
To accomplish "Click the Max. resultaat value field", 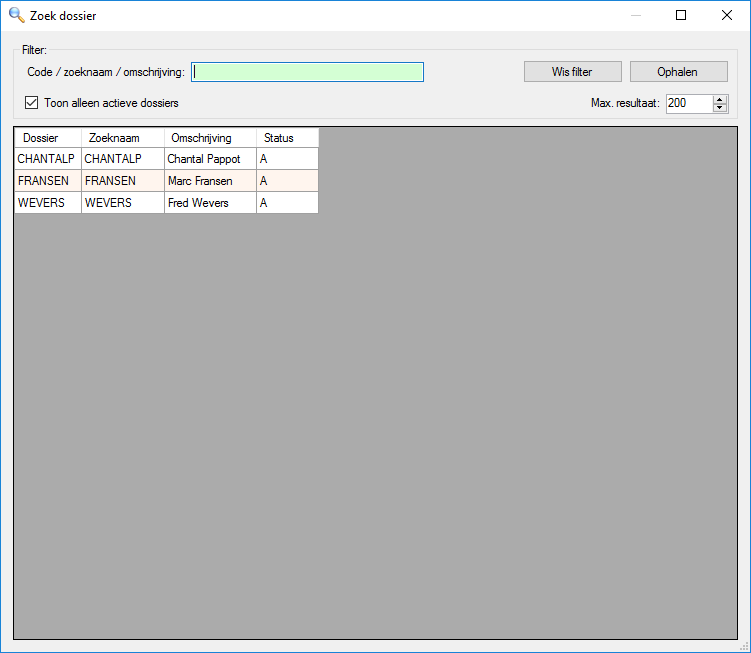I will coord(689,103).
